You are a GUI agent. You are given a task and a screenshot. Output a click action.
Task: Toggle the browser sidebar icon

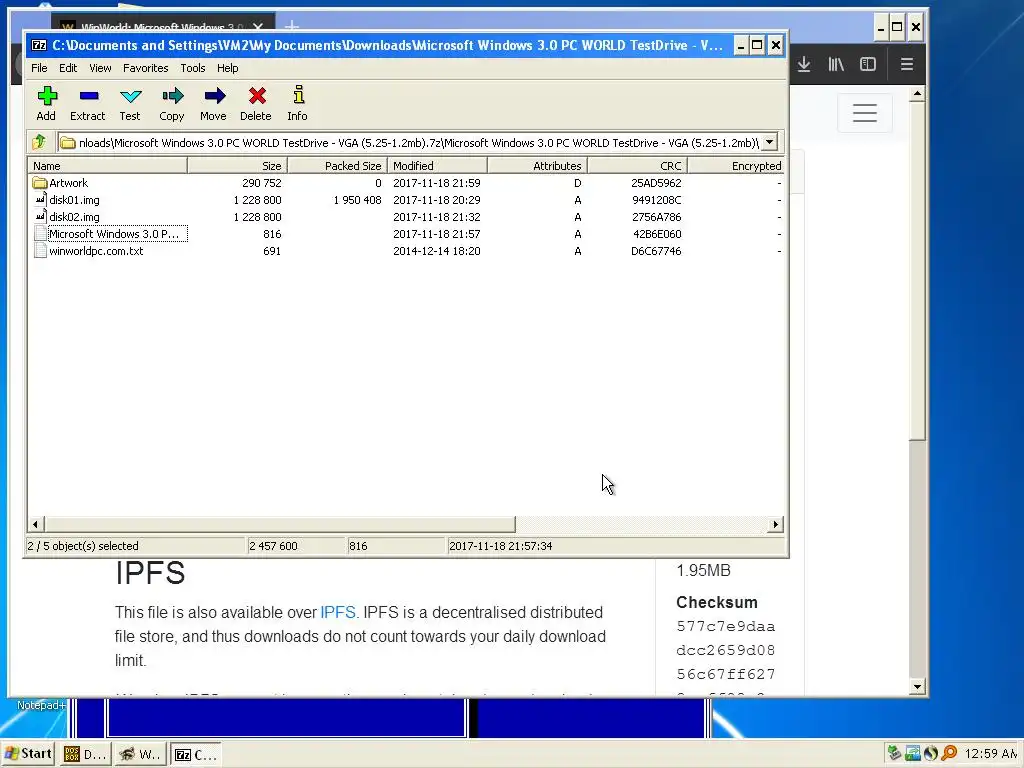click(868, 64)
